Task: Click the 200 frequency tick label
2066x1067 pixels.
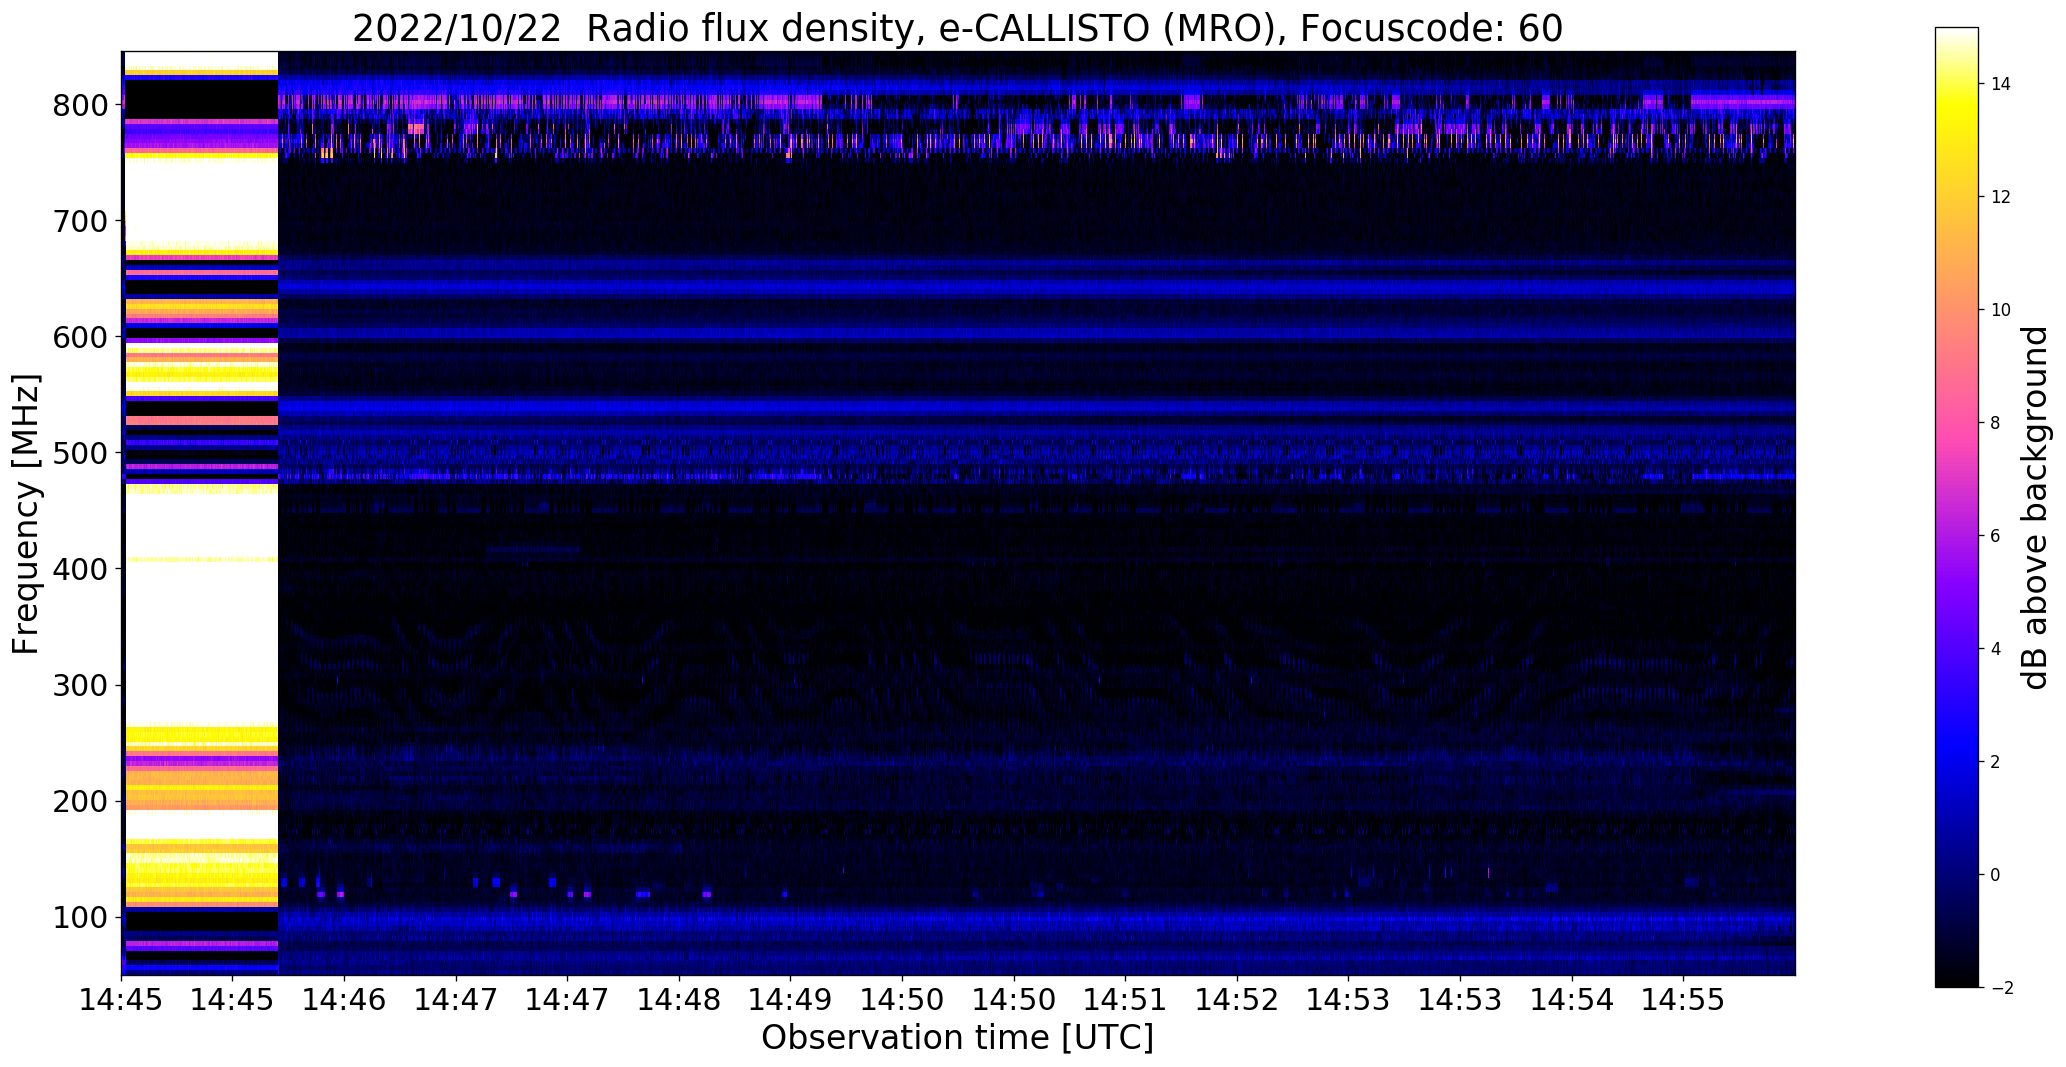Action: point(82,801)
